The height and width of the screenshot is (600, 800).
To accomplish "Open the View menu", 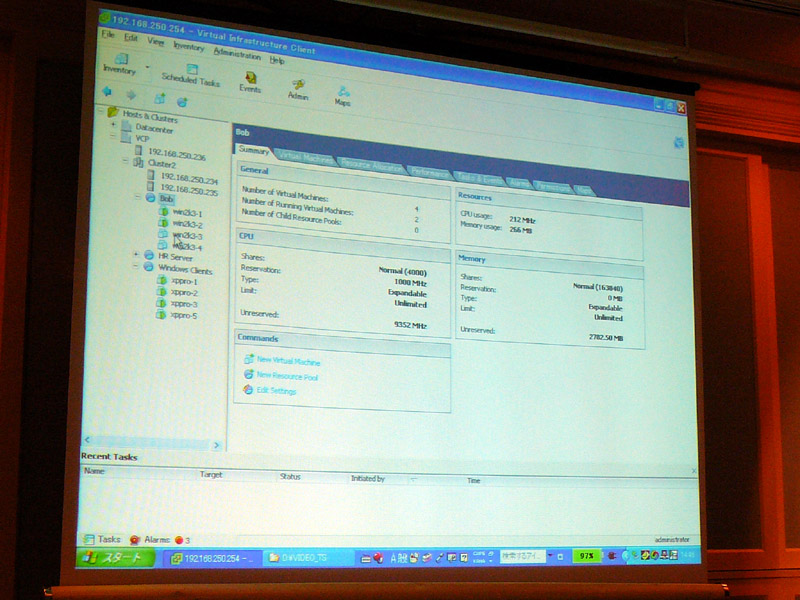I will [x=156, y=41].
